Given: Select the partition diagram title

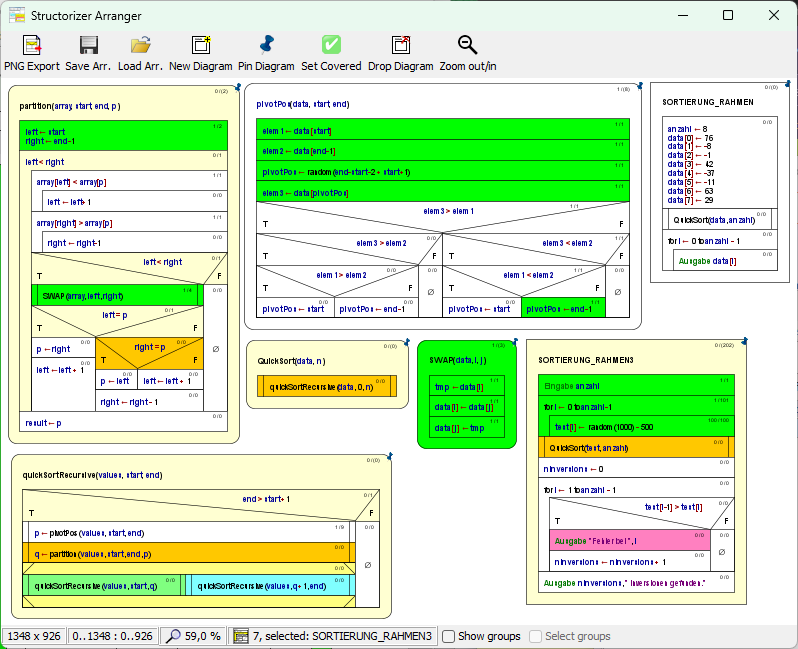Looking at the screenshot, I should coord(70,106).
